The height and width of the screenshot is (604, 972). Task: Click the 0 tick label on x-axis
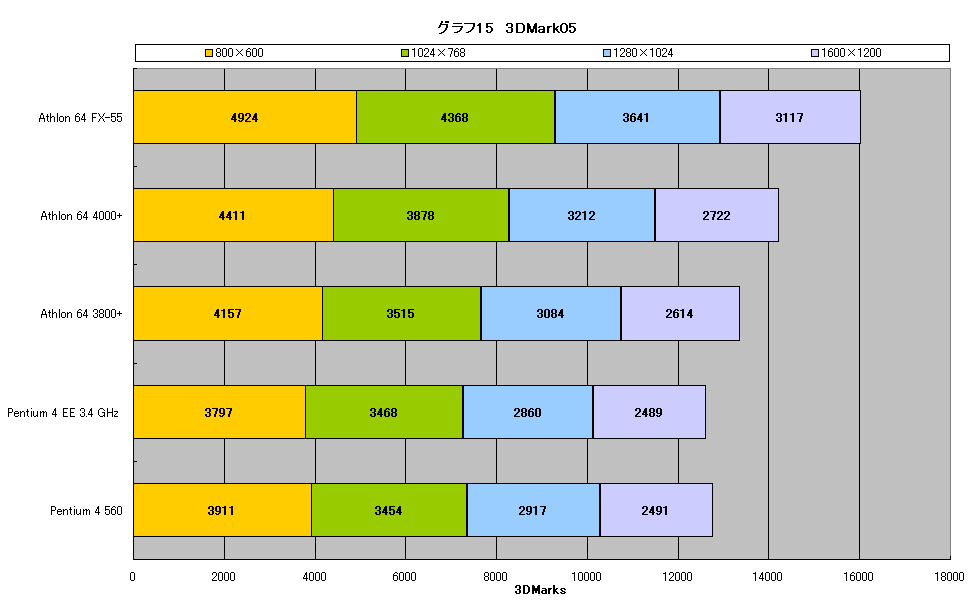tap(133, 577)
